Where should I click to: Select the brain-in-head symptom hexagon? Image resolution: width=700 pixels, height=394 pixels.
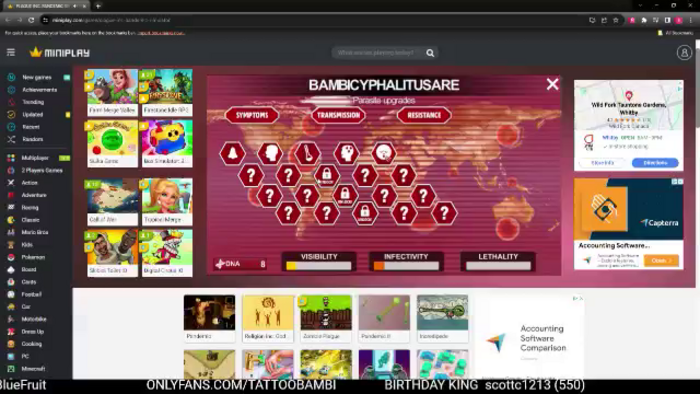(346, 153)
